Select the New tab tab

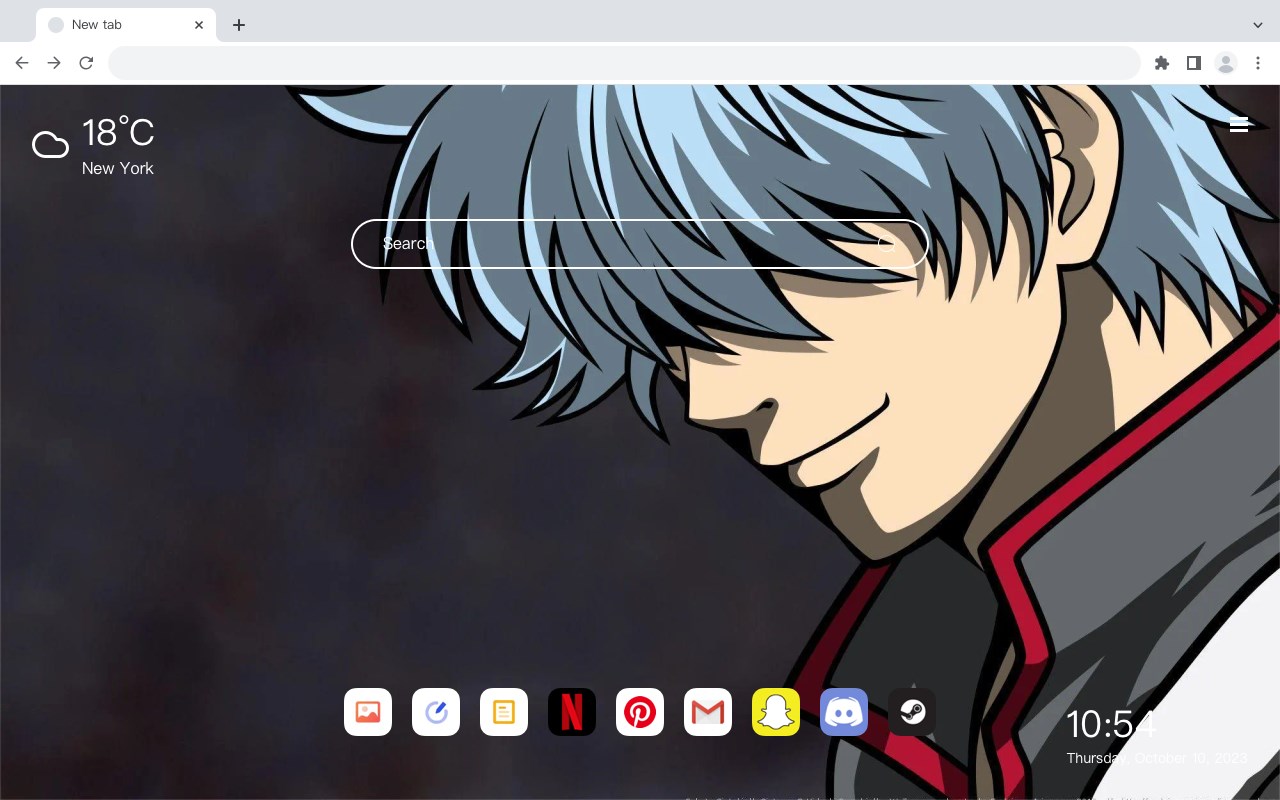tap(125, 25)
